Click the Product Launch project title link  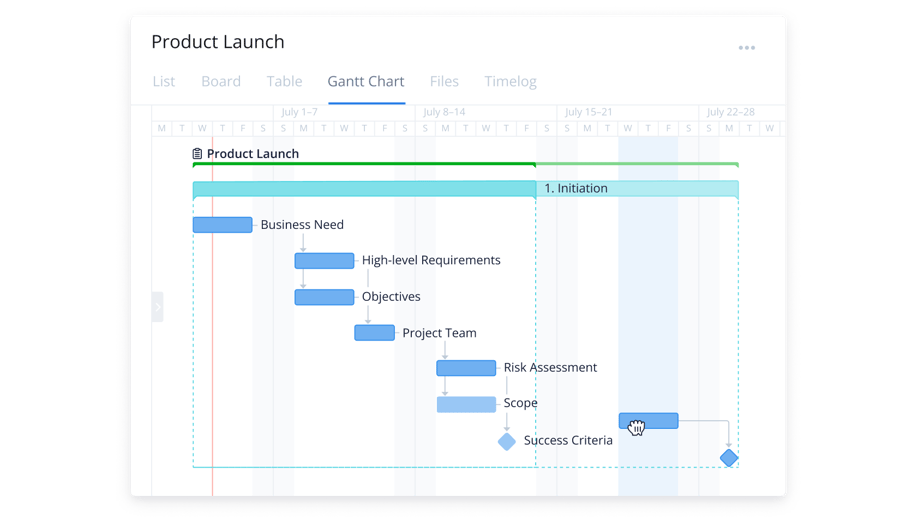click(x=252, y=154)
